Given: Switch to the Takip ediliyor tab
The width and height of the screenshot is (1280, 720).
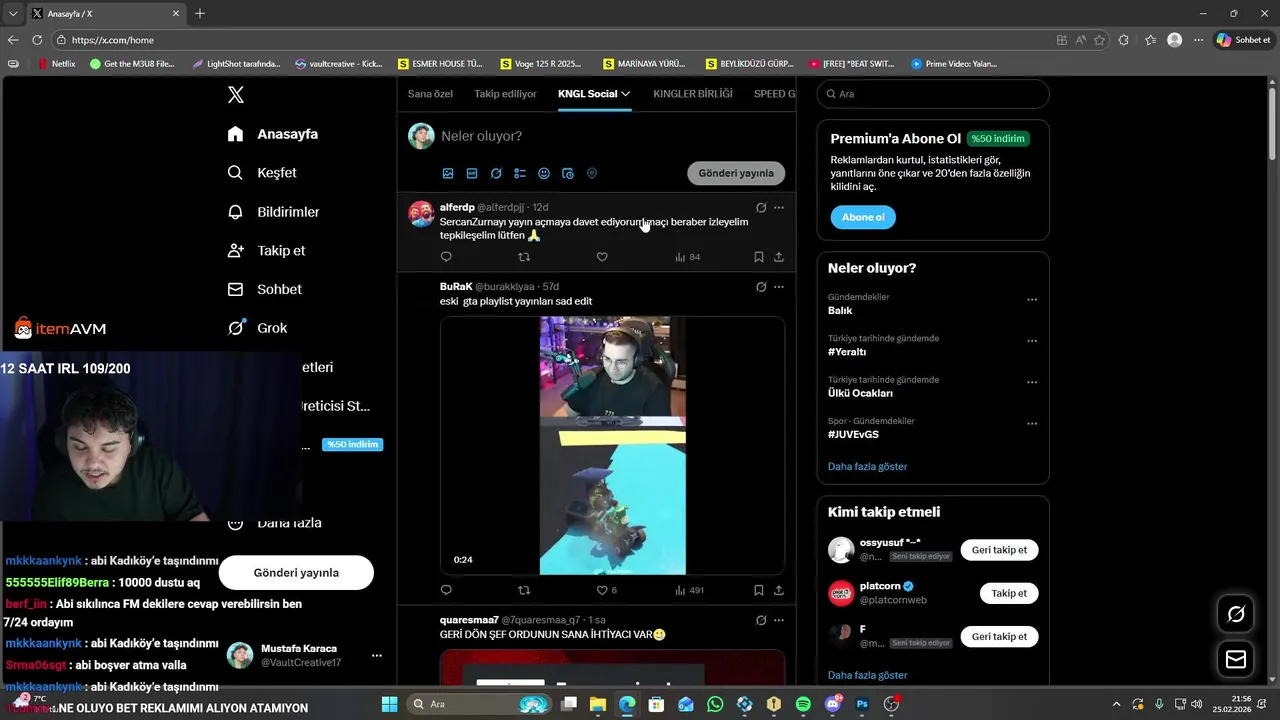Looking at the screenshot, I should [x=505, y=94].
